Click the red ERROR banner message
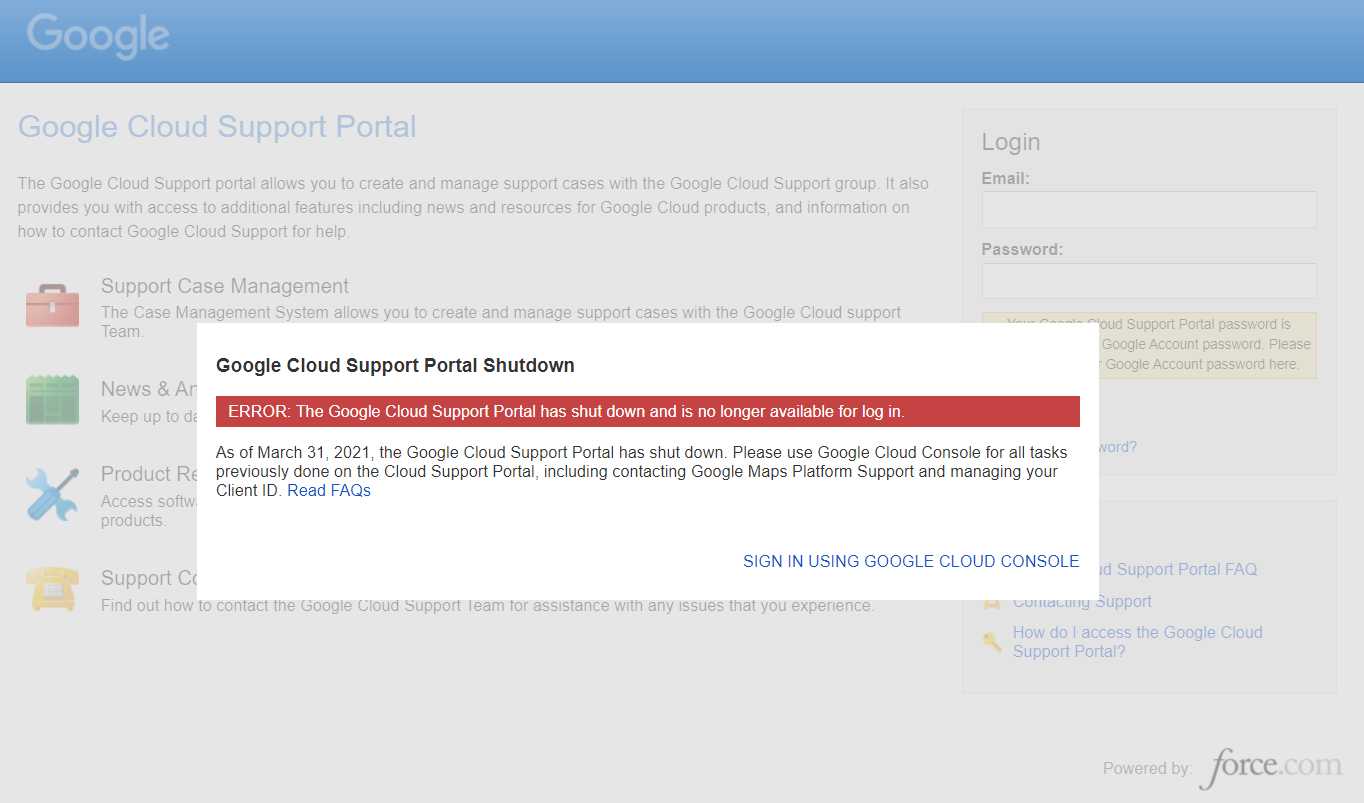The height and width of the screenshot is (803, 1364). 648,411
